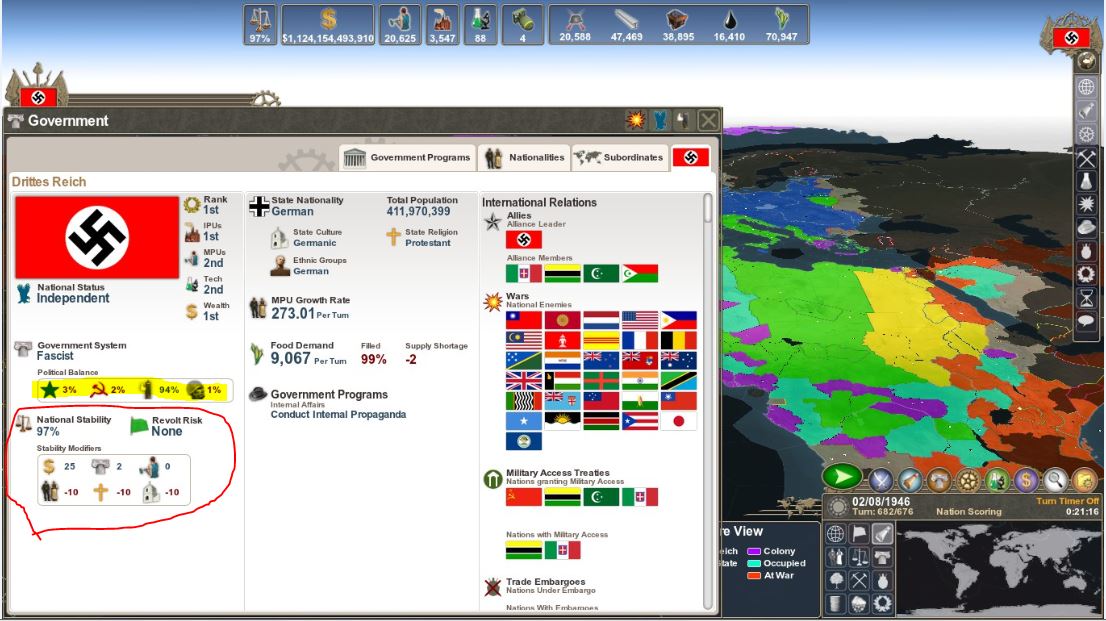This screenshot has width=1106, height=621.
Task: Click the Turn Timer Off label
Action: point(1067,500)
